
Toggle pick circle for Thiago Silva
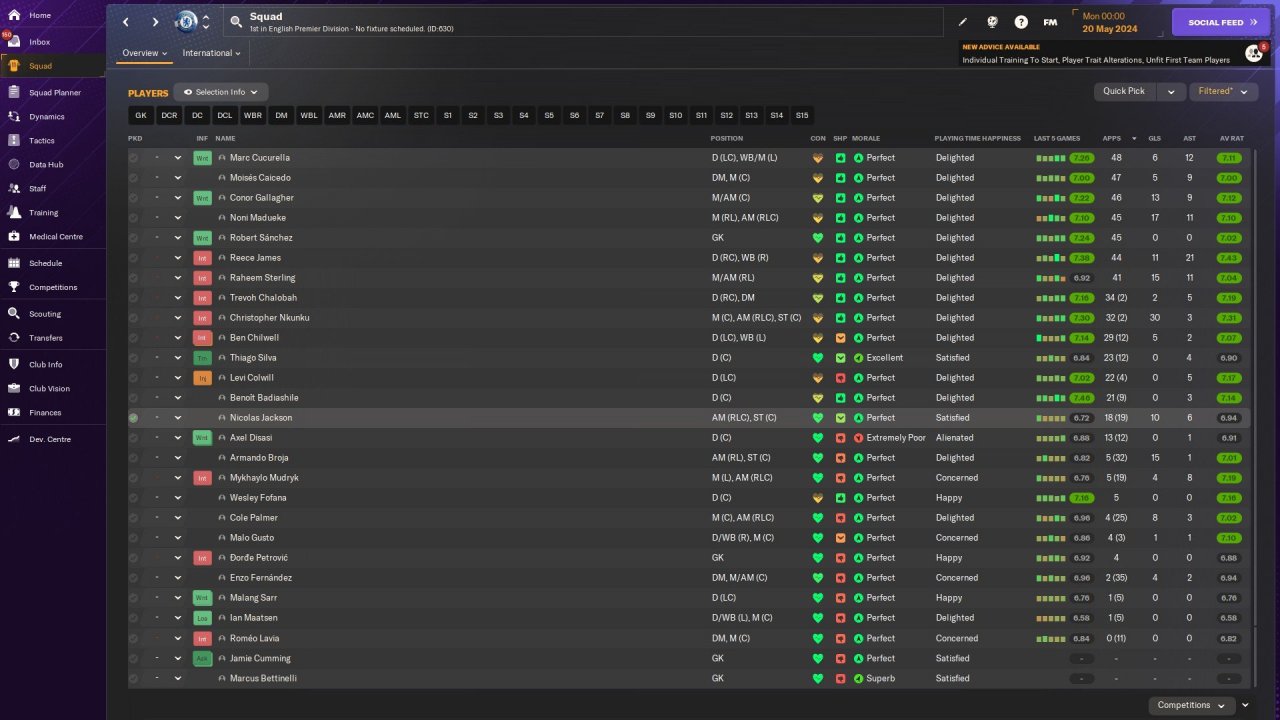tap(134, 358)
